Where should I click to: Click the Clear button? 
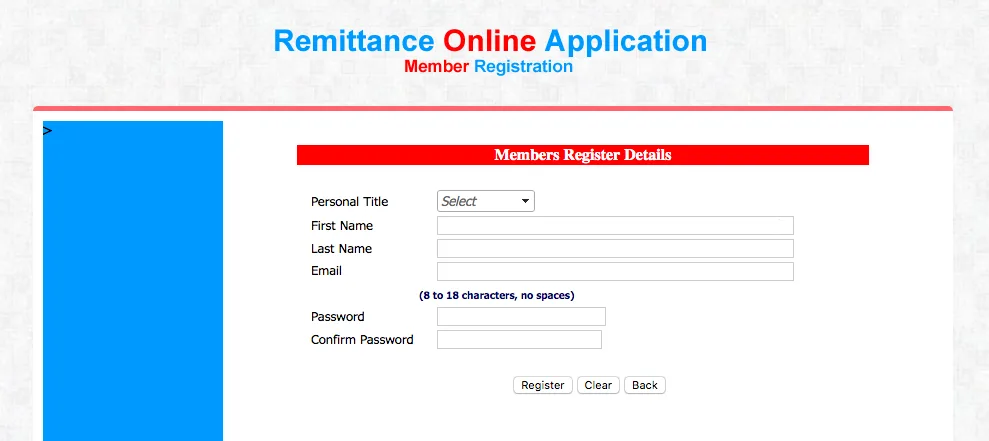[598, 385]
